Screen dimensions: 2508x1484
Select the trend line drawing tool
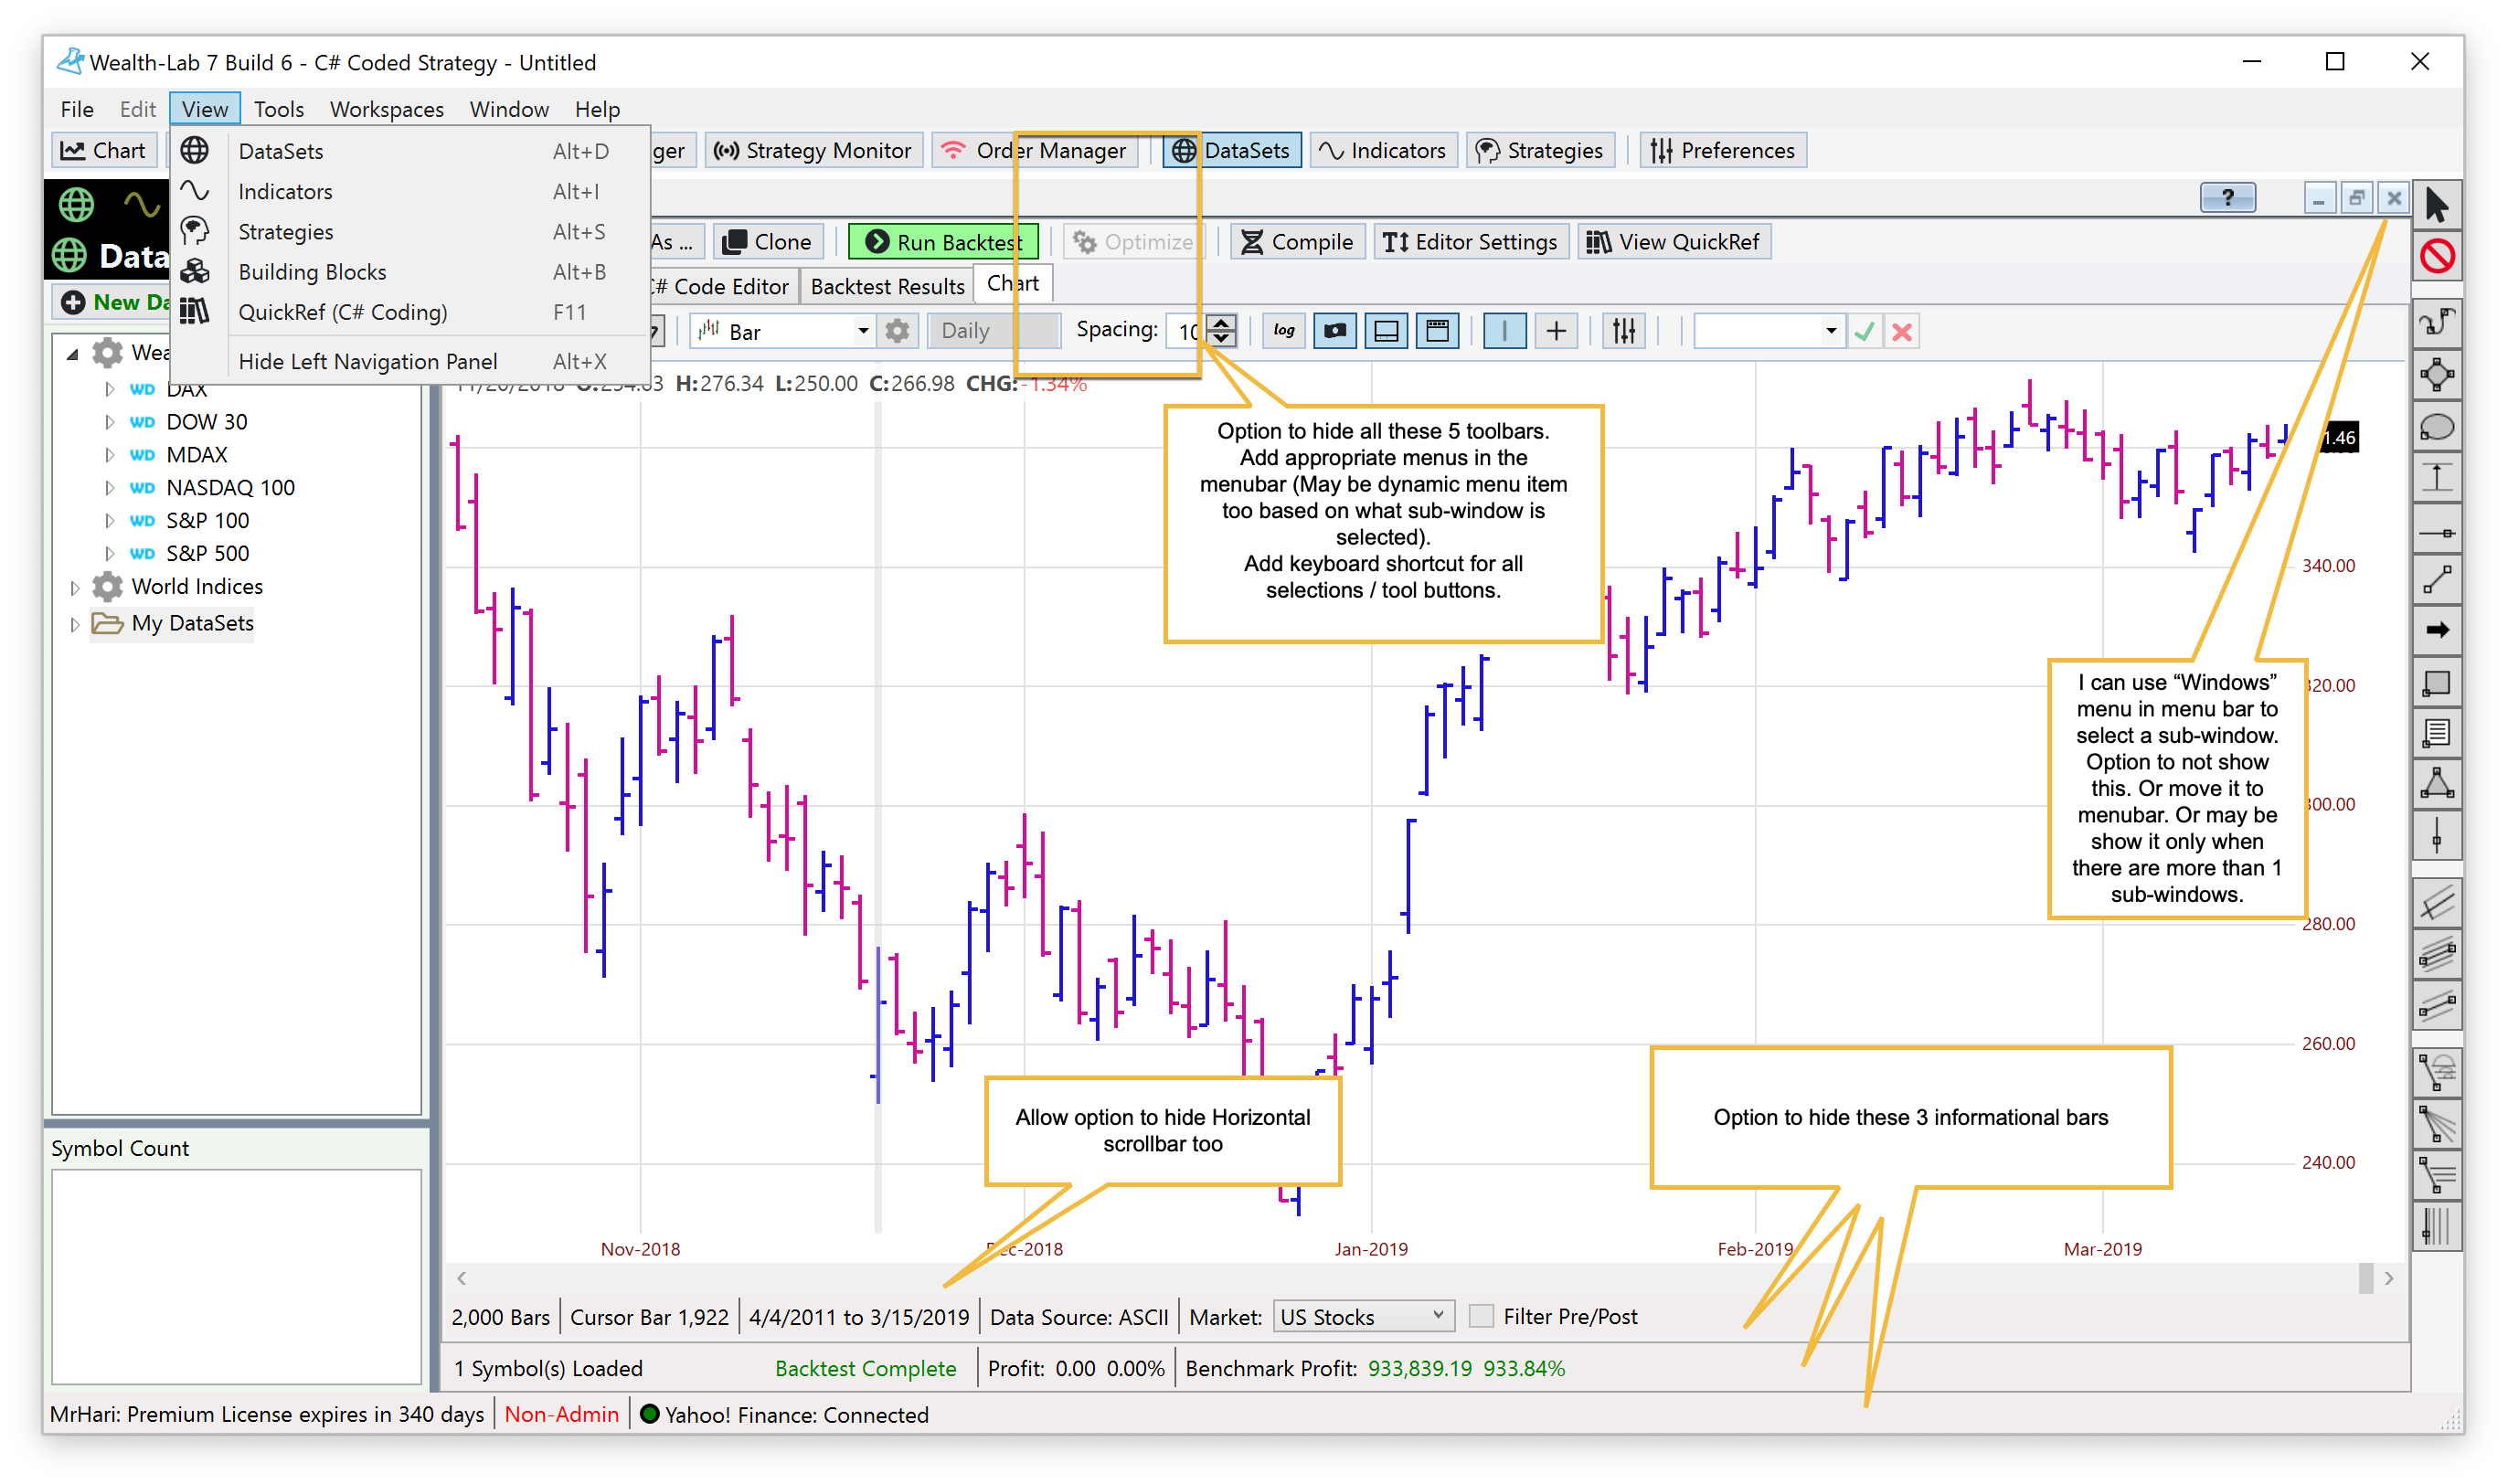[x=2436, y=580]
